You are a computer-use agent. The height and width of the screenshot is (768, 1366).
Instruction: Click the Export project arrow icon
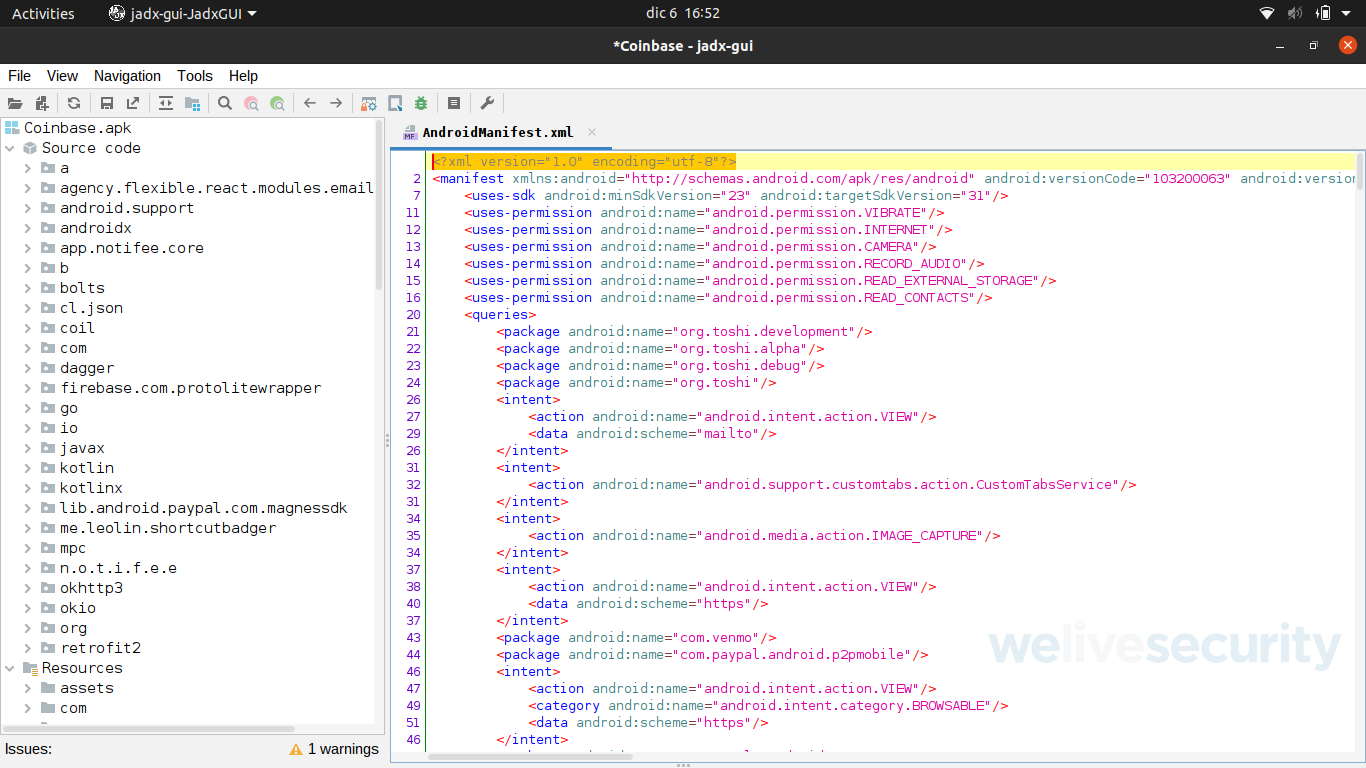(x=133, y=103)
